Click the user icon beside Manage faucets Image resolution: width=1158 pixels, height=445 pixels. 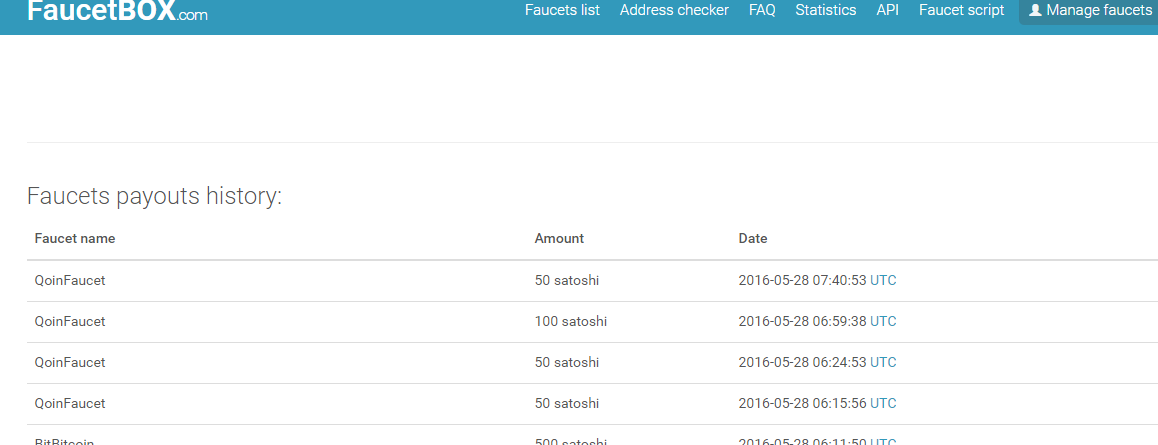click(x=1035, y=10)
